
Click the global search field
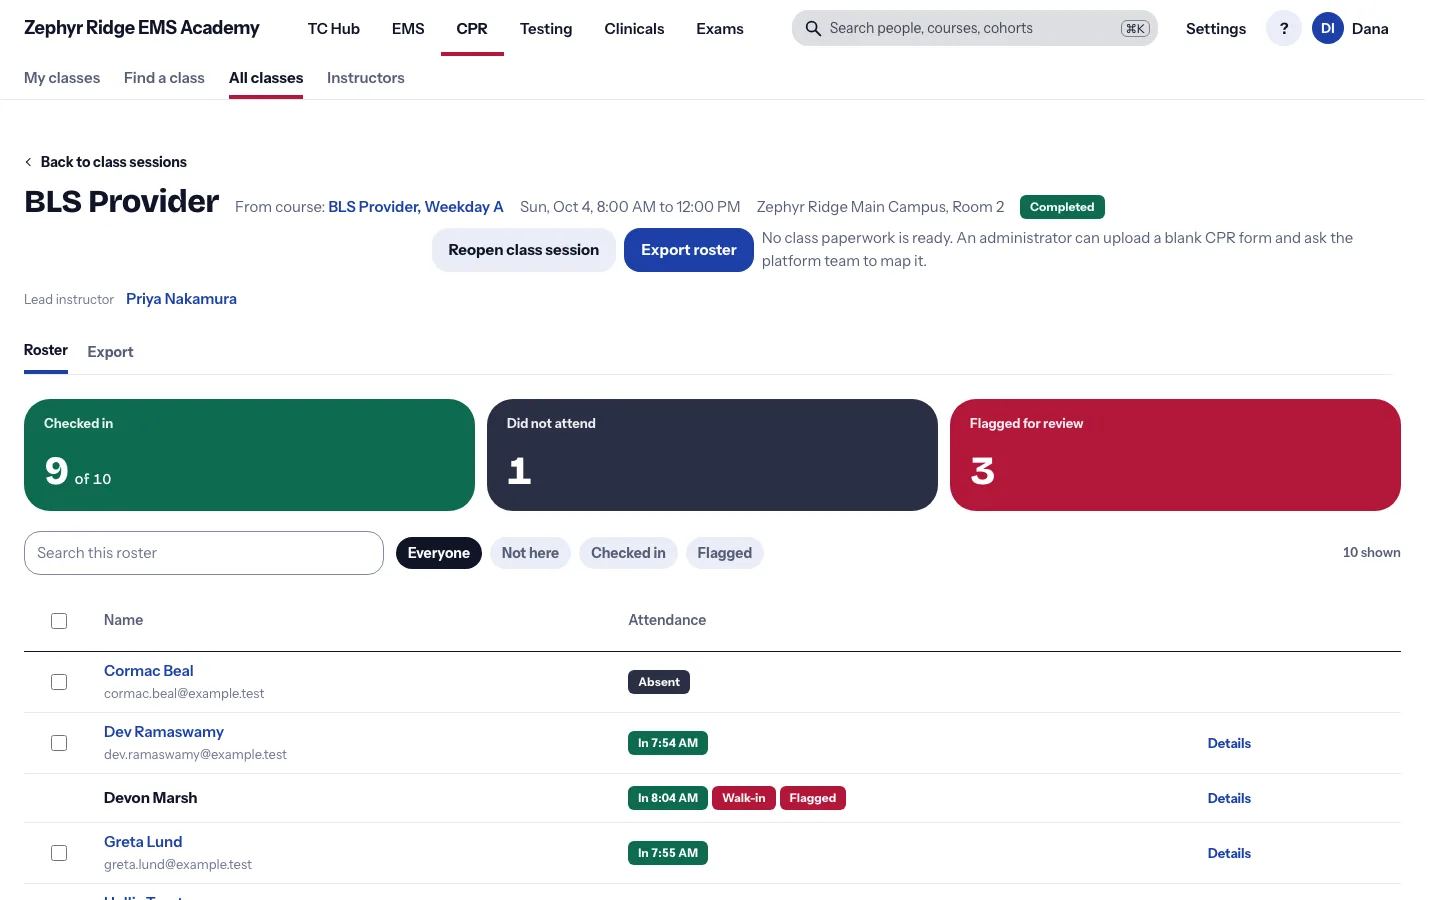pos(975,29)
